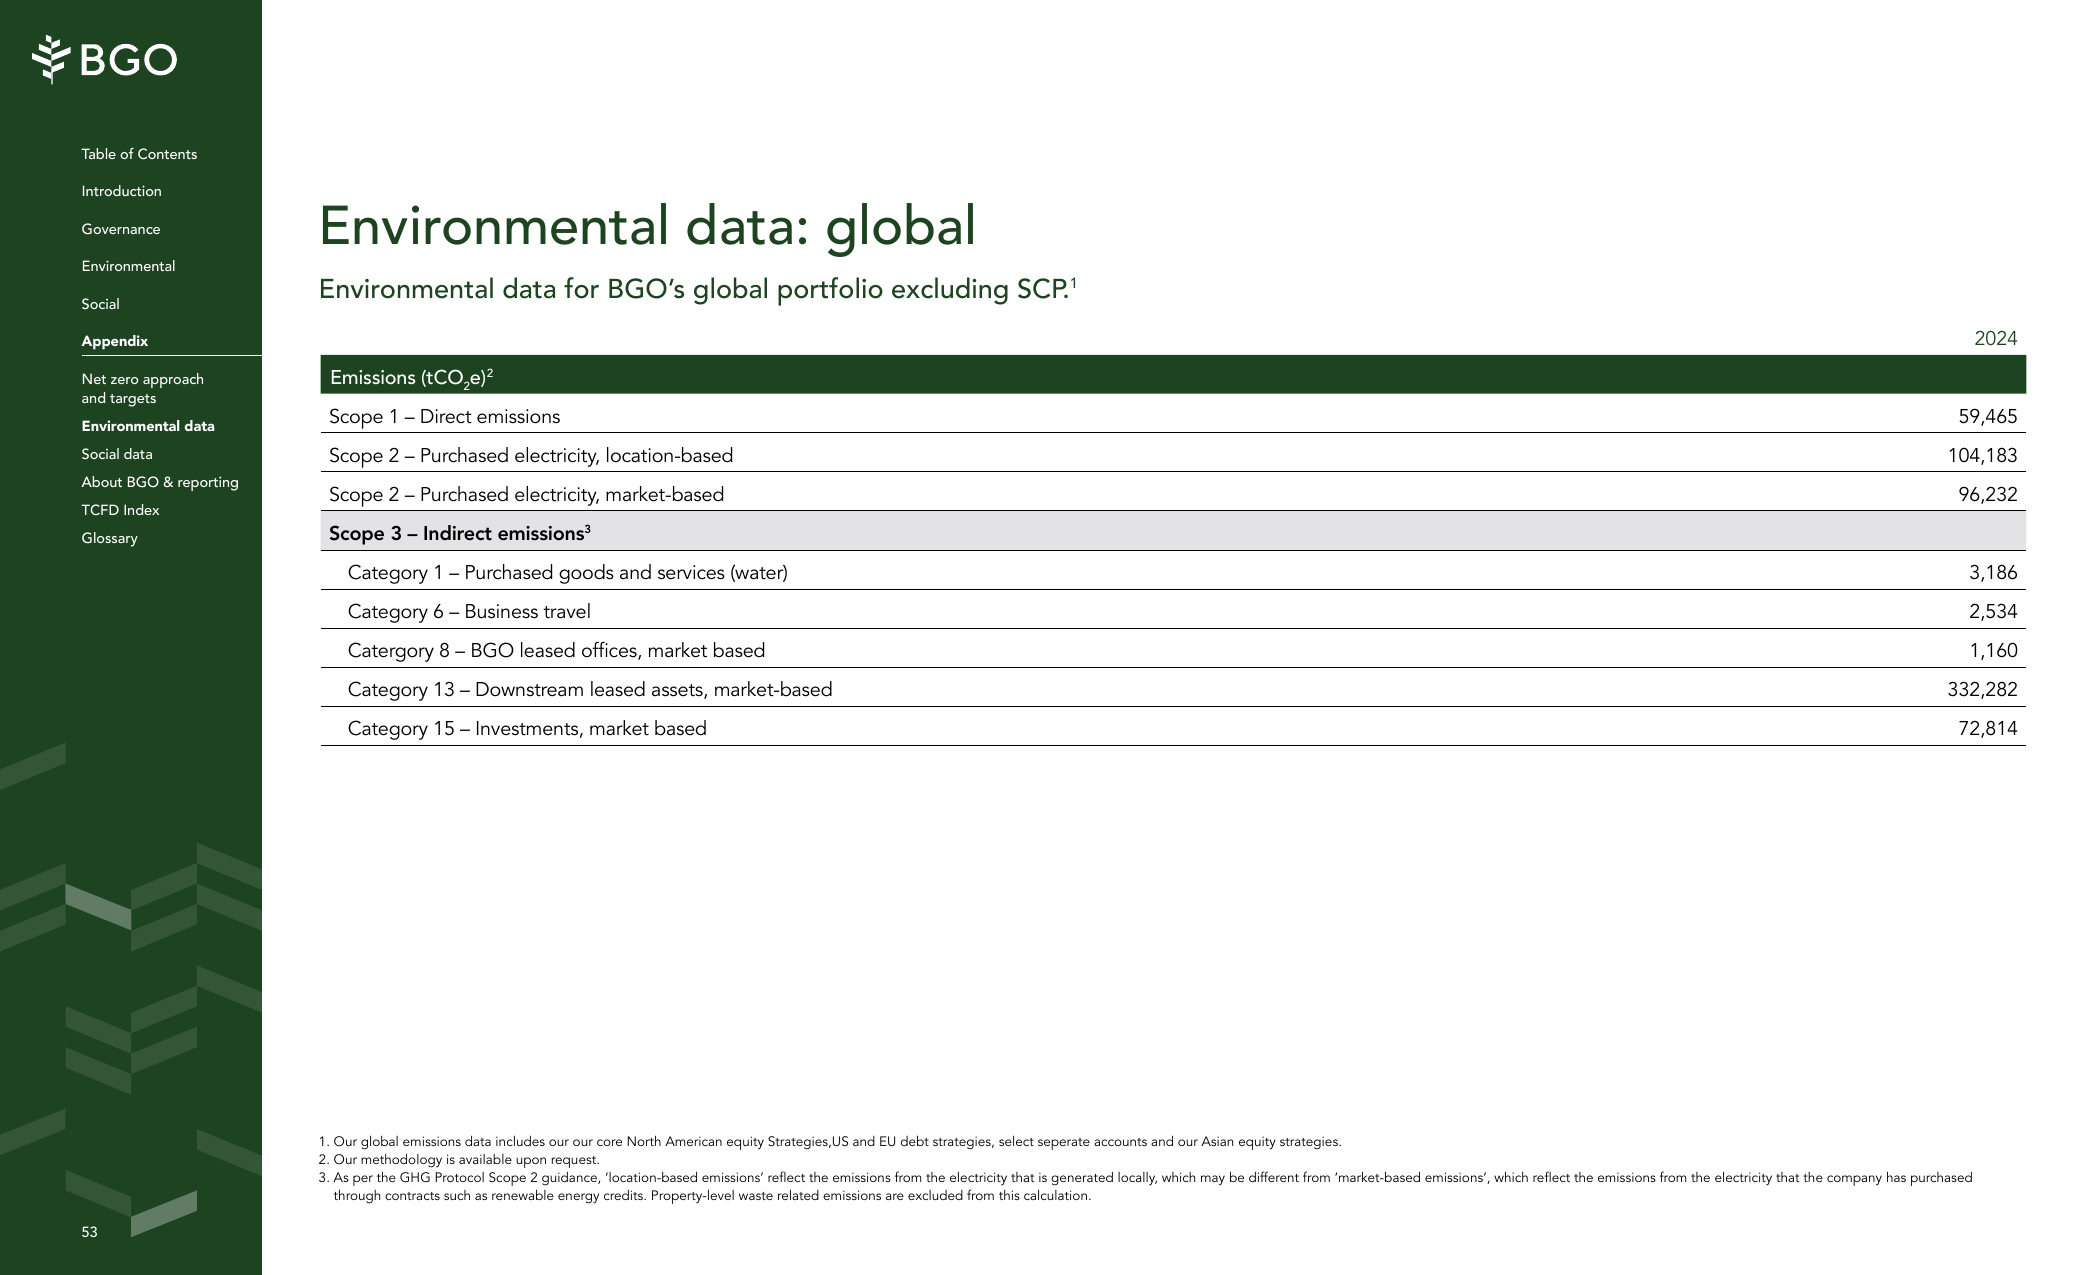
Task: Click value 59,465
Action: [x=1987, y=417]
